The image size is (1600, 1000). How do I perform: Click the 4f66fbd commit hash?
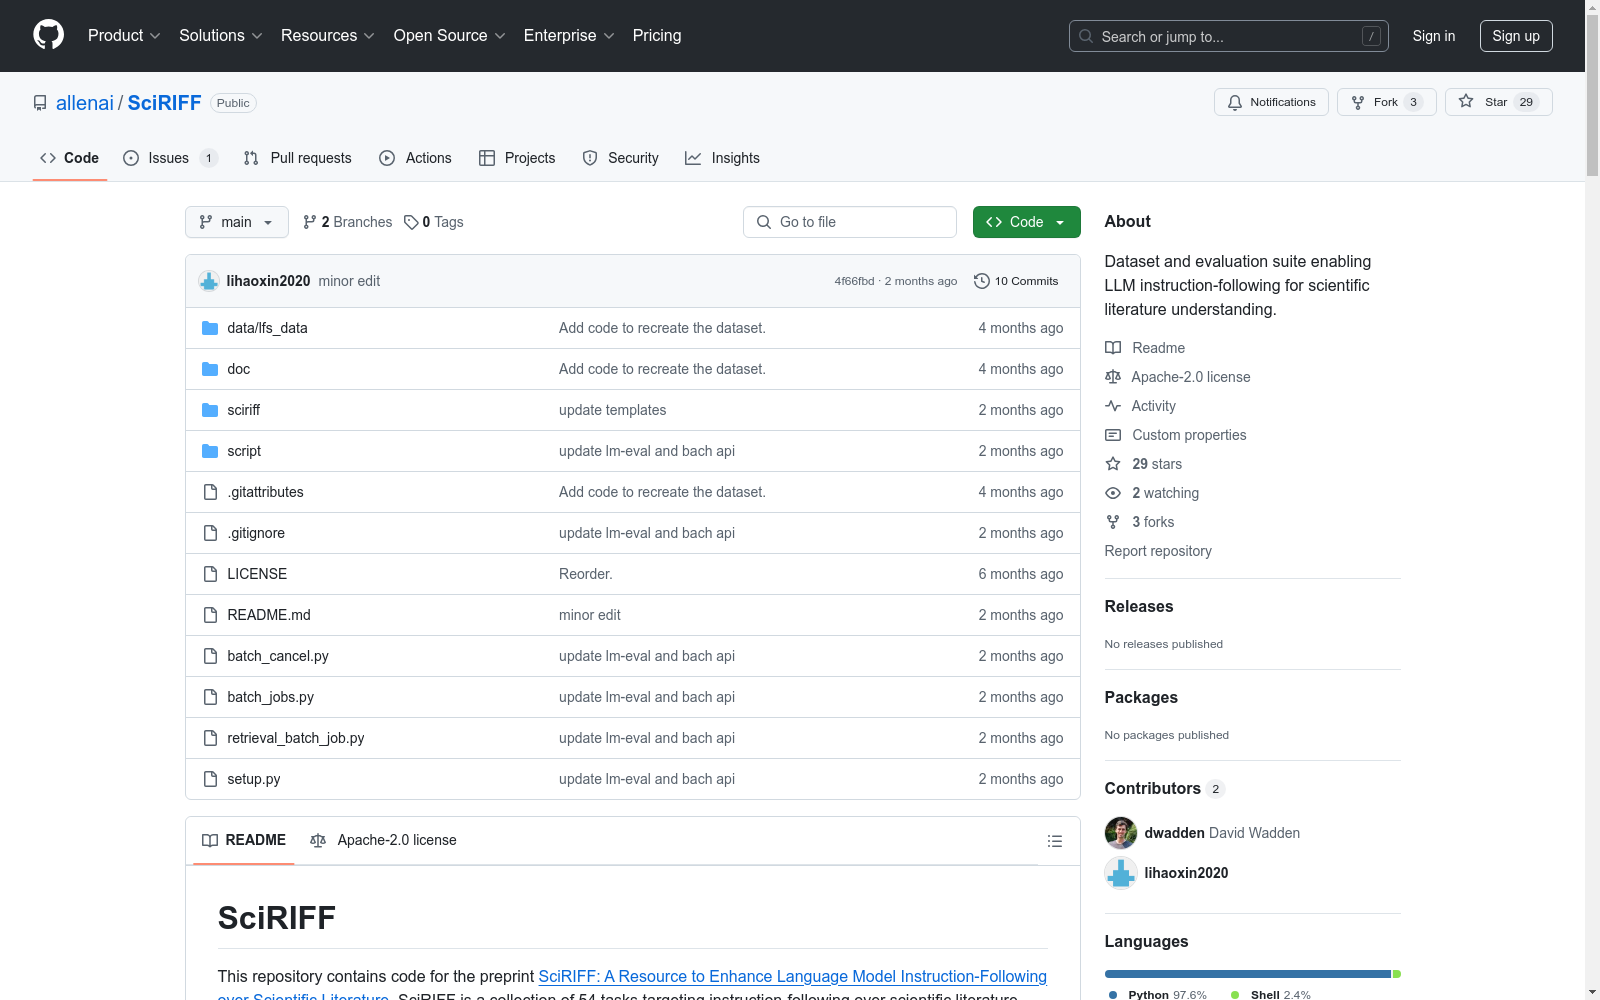click(x=854, y=281)
